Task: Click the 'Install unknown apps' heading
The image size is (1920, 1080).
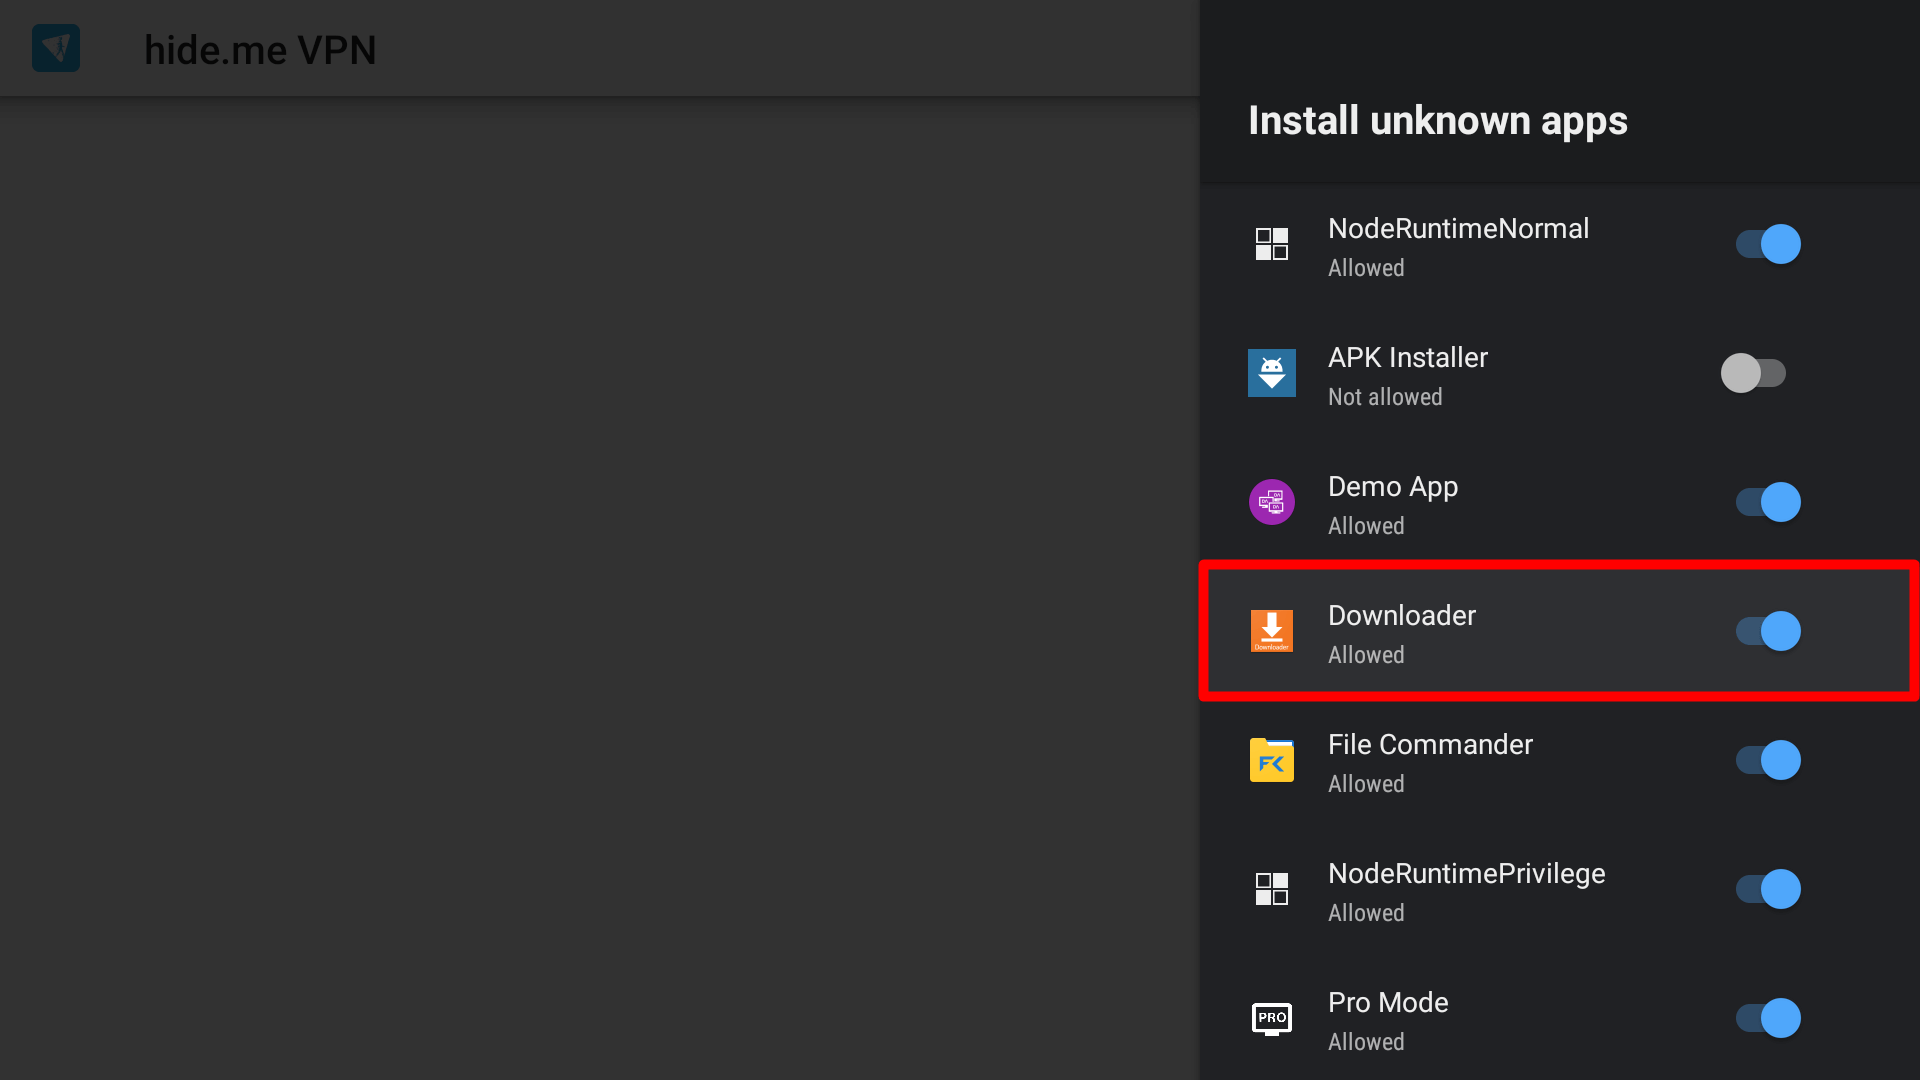Action: tap(1438, 122)
